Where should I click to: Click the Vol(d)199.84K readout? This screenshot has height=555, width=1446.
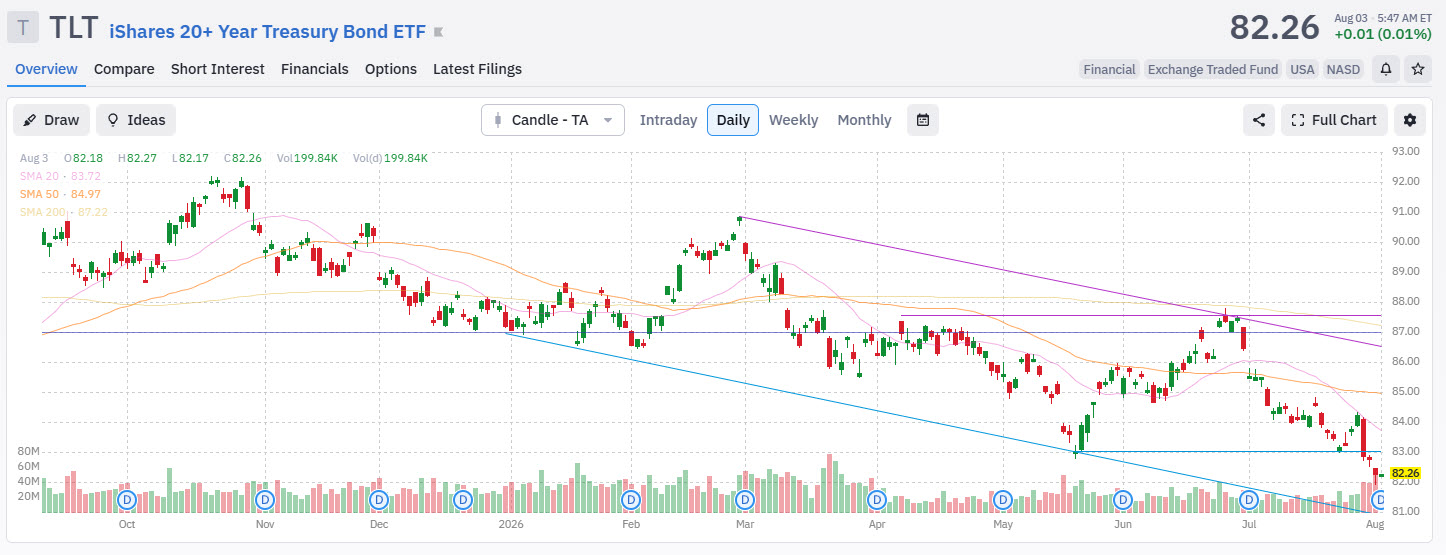pyautogui.click(x=390, y=158)
